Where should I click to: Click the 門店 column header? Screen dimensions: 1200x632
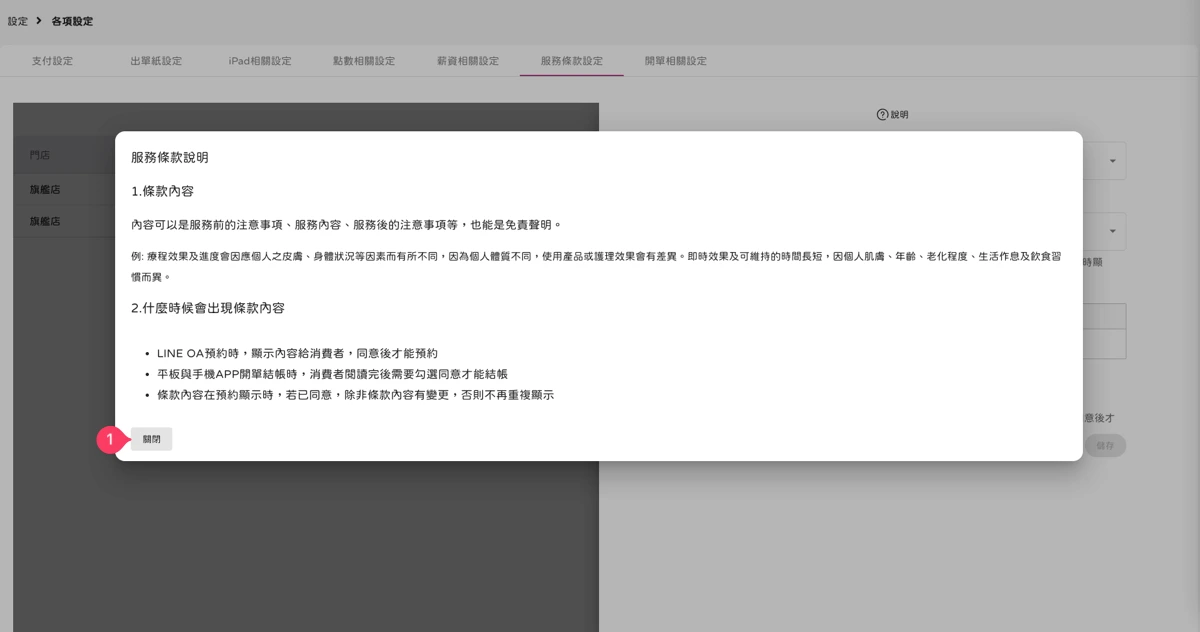coord(40,156)
